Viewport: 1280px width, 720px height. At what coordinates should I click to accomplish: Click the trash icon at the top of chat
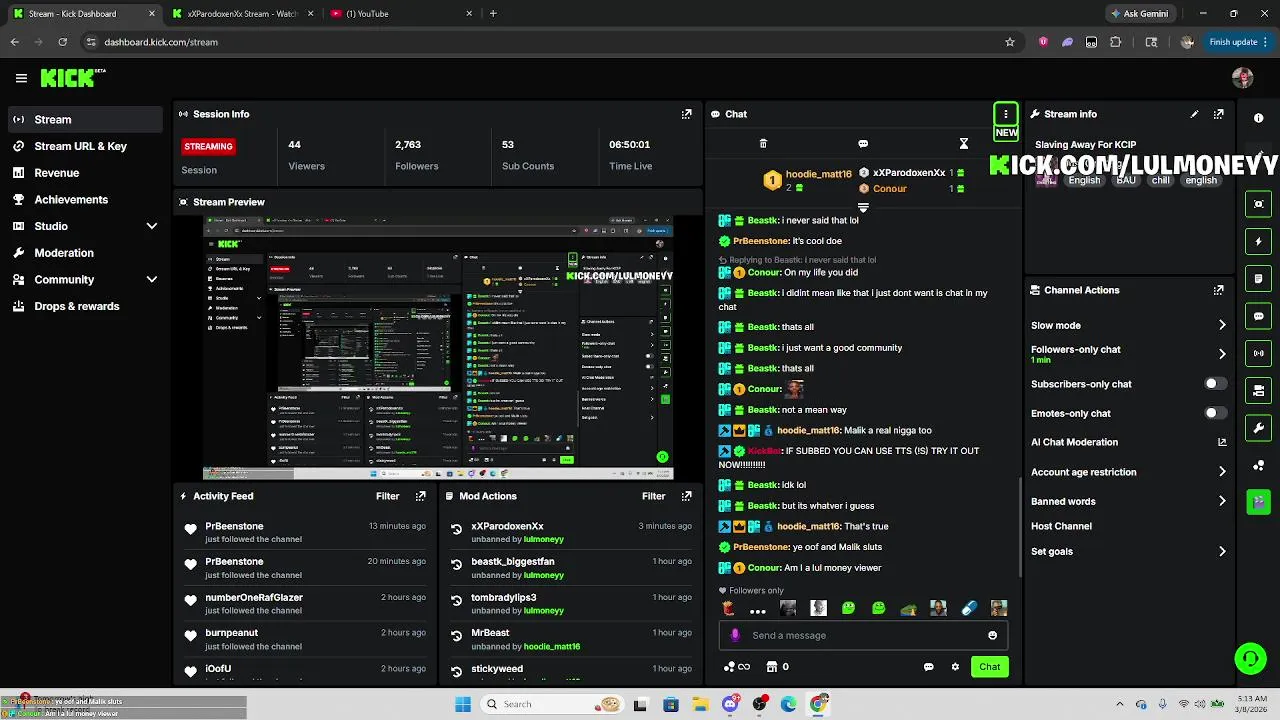(x=763, y=144)
